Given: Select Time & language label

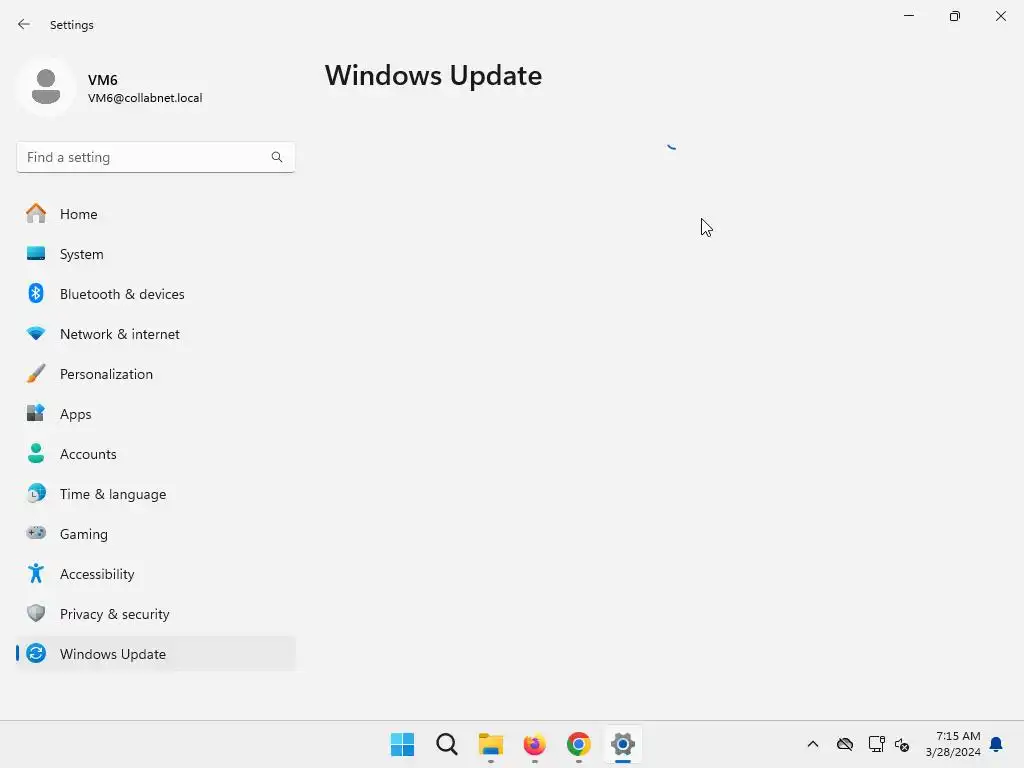Looking at the screenshot, I should (x=113, y=494).
